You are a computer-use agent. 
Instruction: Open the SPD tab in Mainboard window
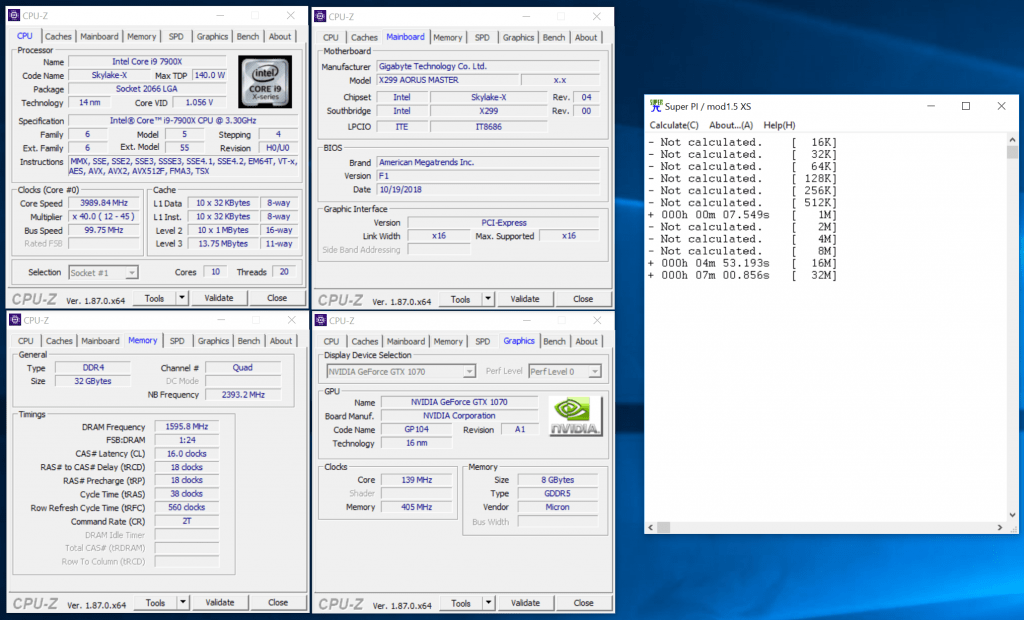(x=482, y=38)
